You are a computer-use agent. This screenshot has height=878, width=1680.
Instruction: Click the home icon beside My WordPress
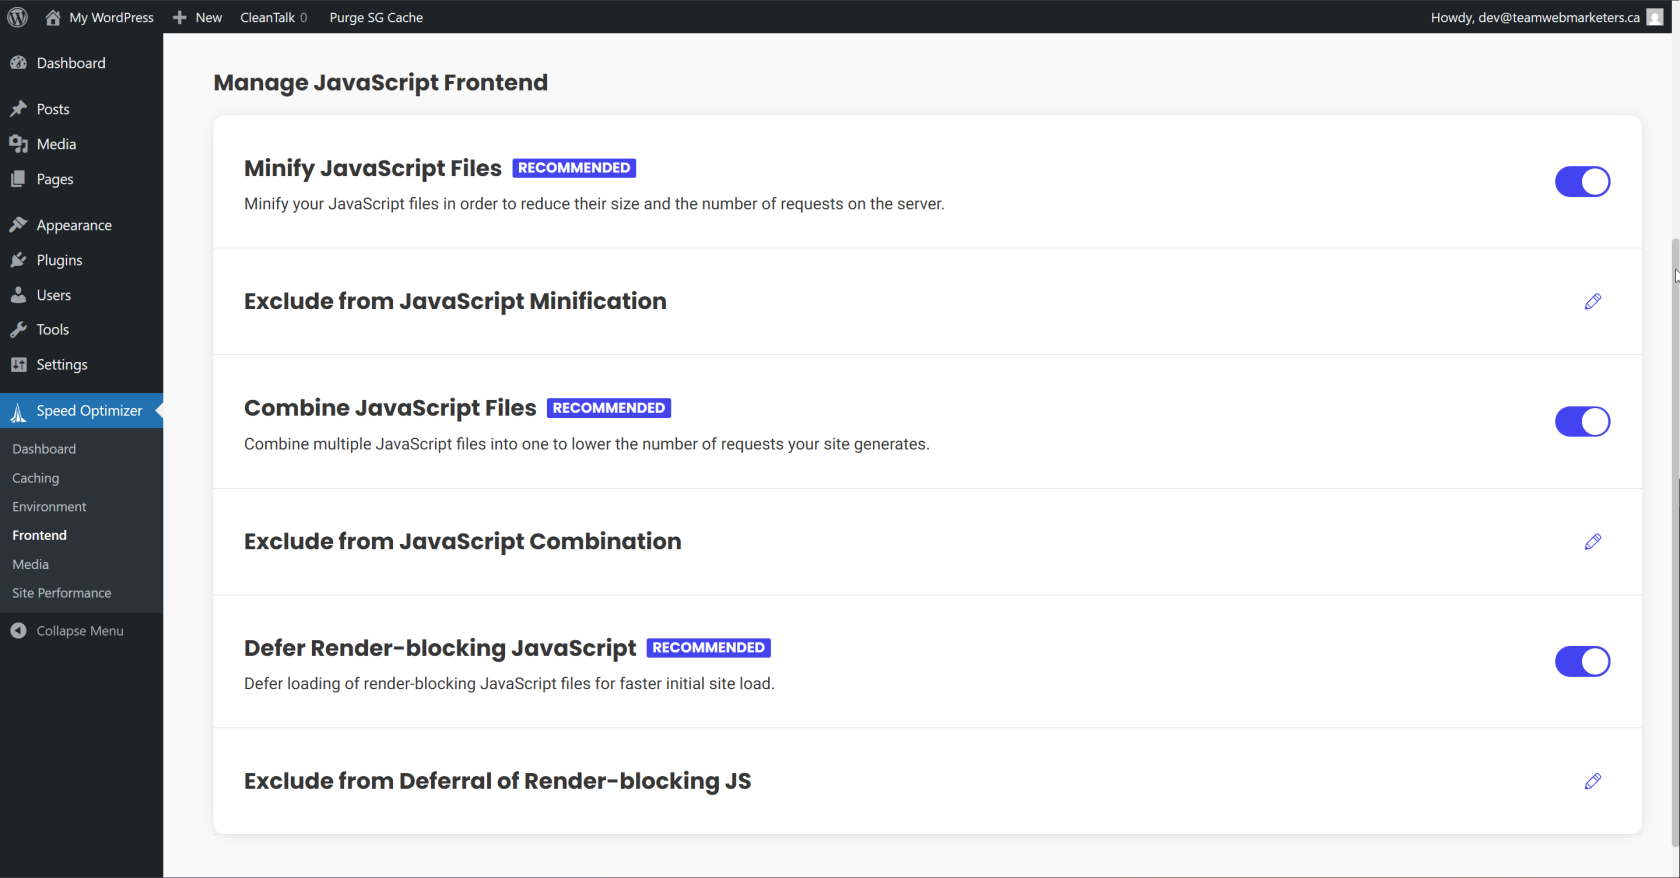(53, 17)
